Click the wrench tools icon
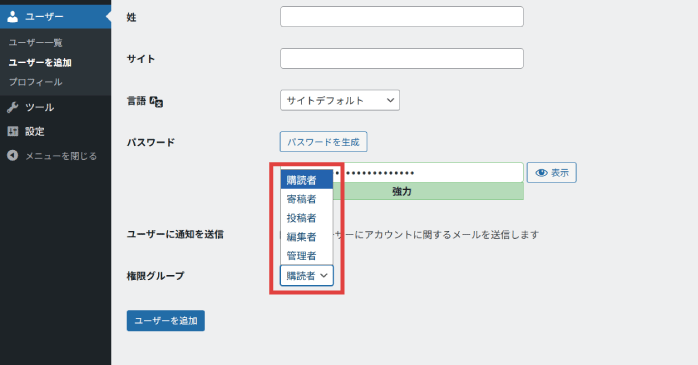The image size is (698, 365). [13, 107]
